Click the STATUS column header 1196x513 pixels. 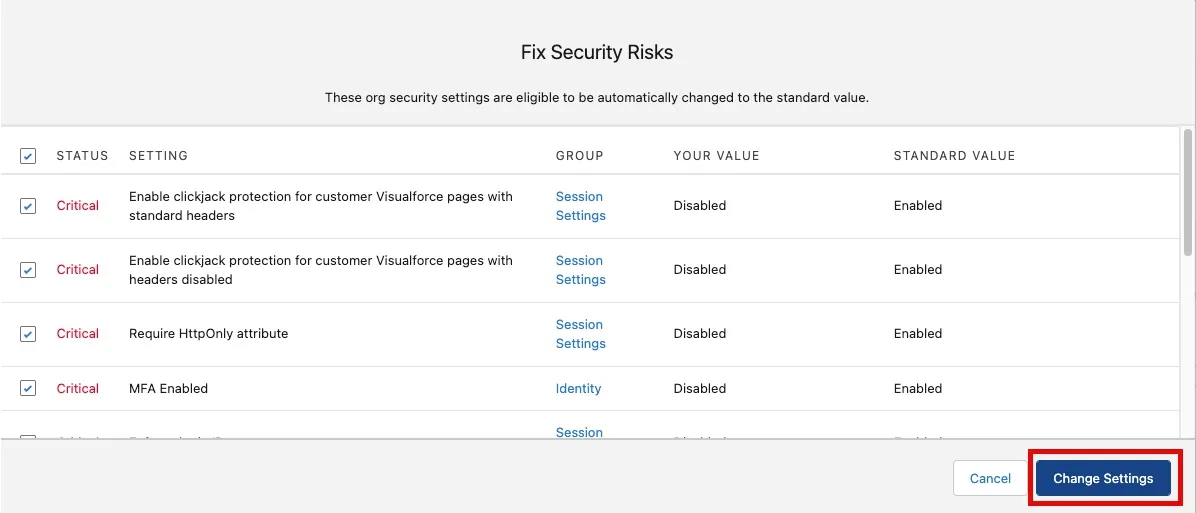(x=82, y=156)
